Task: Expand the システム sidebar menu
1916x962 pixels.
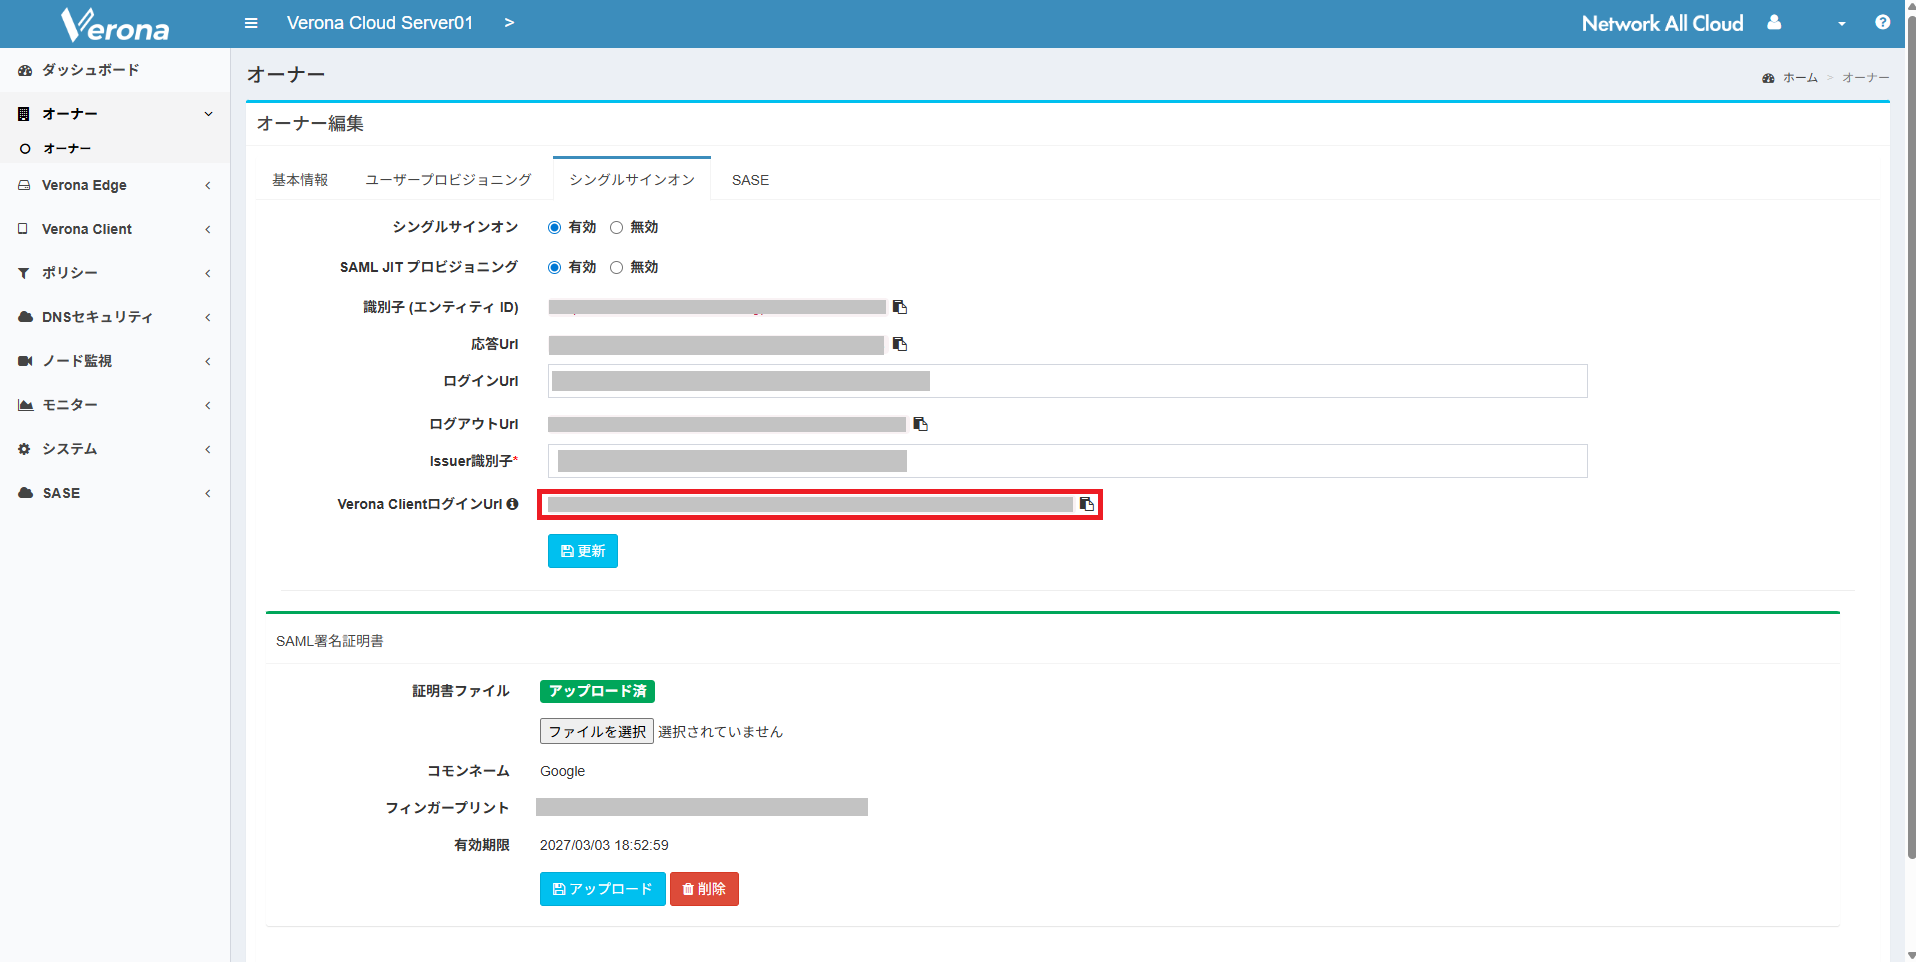Action: click(x=208, y=449)
